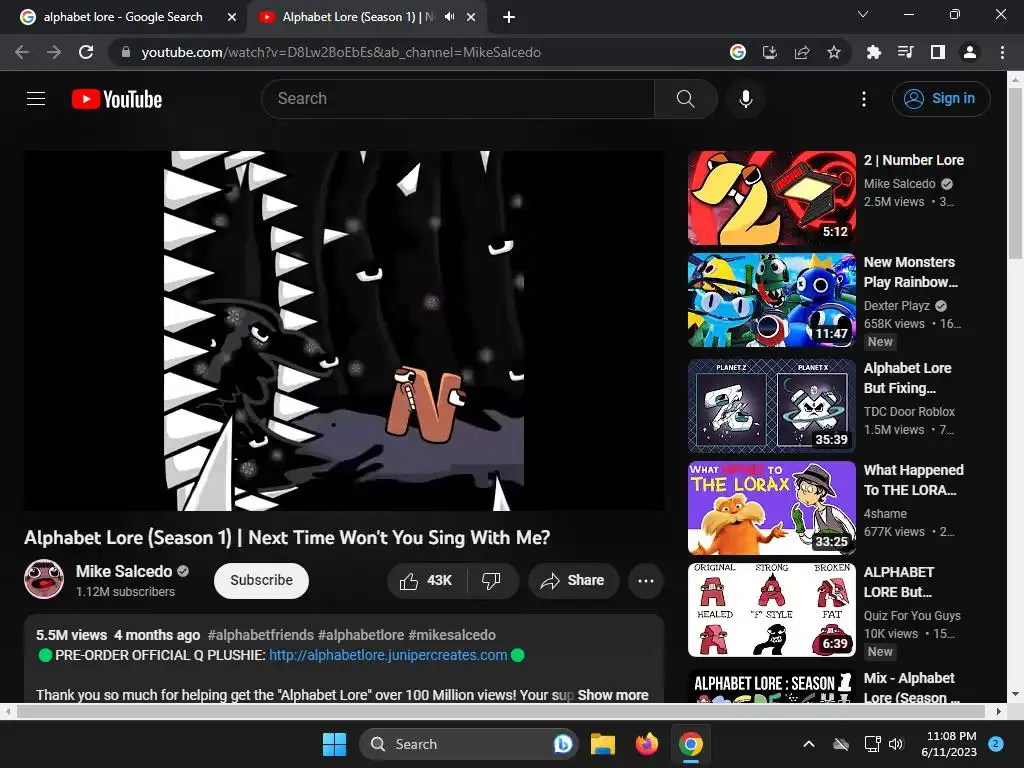Viewport: 1024px width, 768px height.
Task: Open the Chrome extensions puzzle icon
Action: tap(873, 52)
